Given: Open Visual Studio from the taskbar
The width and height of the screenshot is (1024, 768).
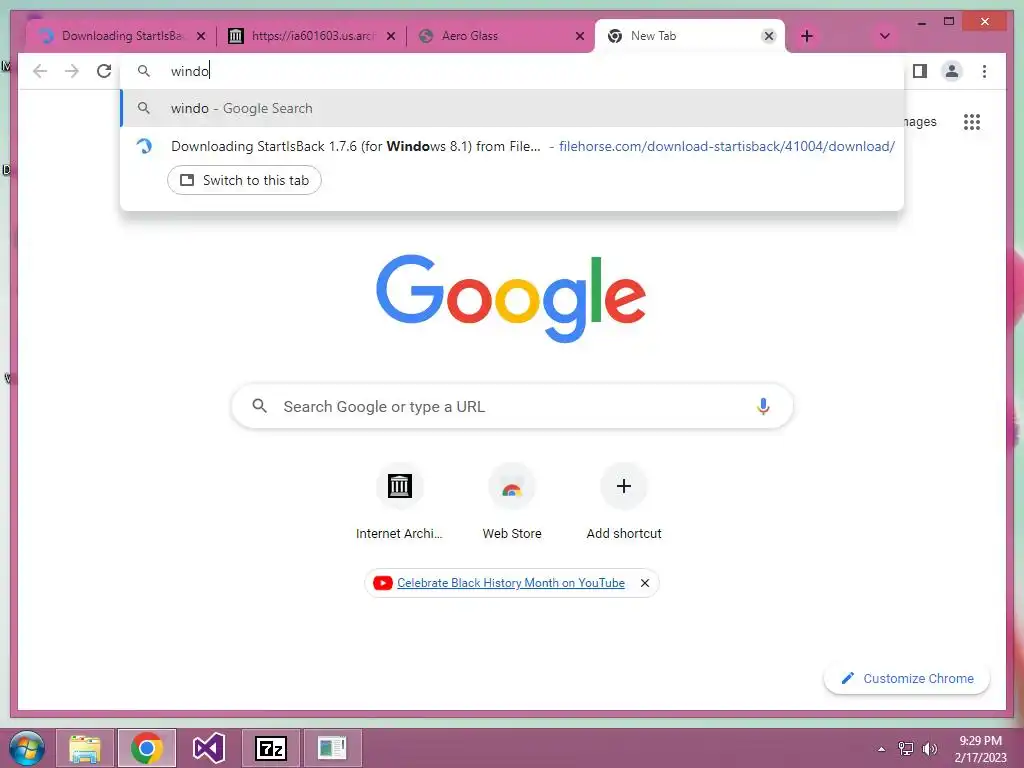Looking at the screenshot, I should tap(209, 748).
